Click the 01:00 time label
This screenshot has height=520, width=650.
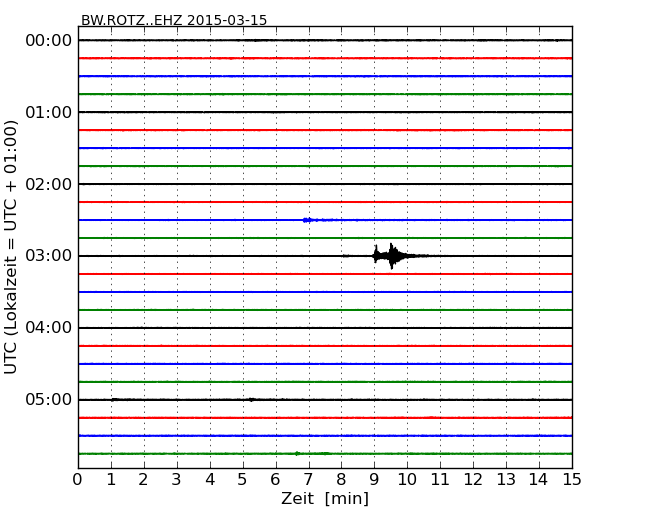coord(49,112)
